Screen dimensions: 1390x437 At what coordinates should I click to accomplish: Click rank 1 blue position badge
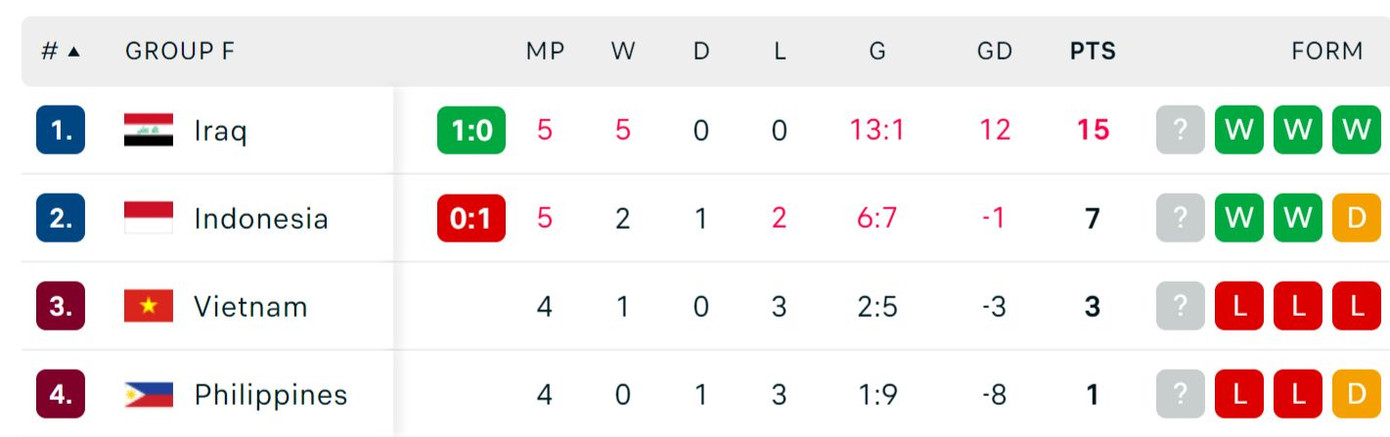61,130
